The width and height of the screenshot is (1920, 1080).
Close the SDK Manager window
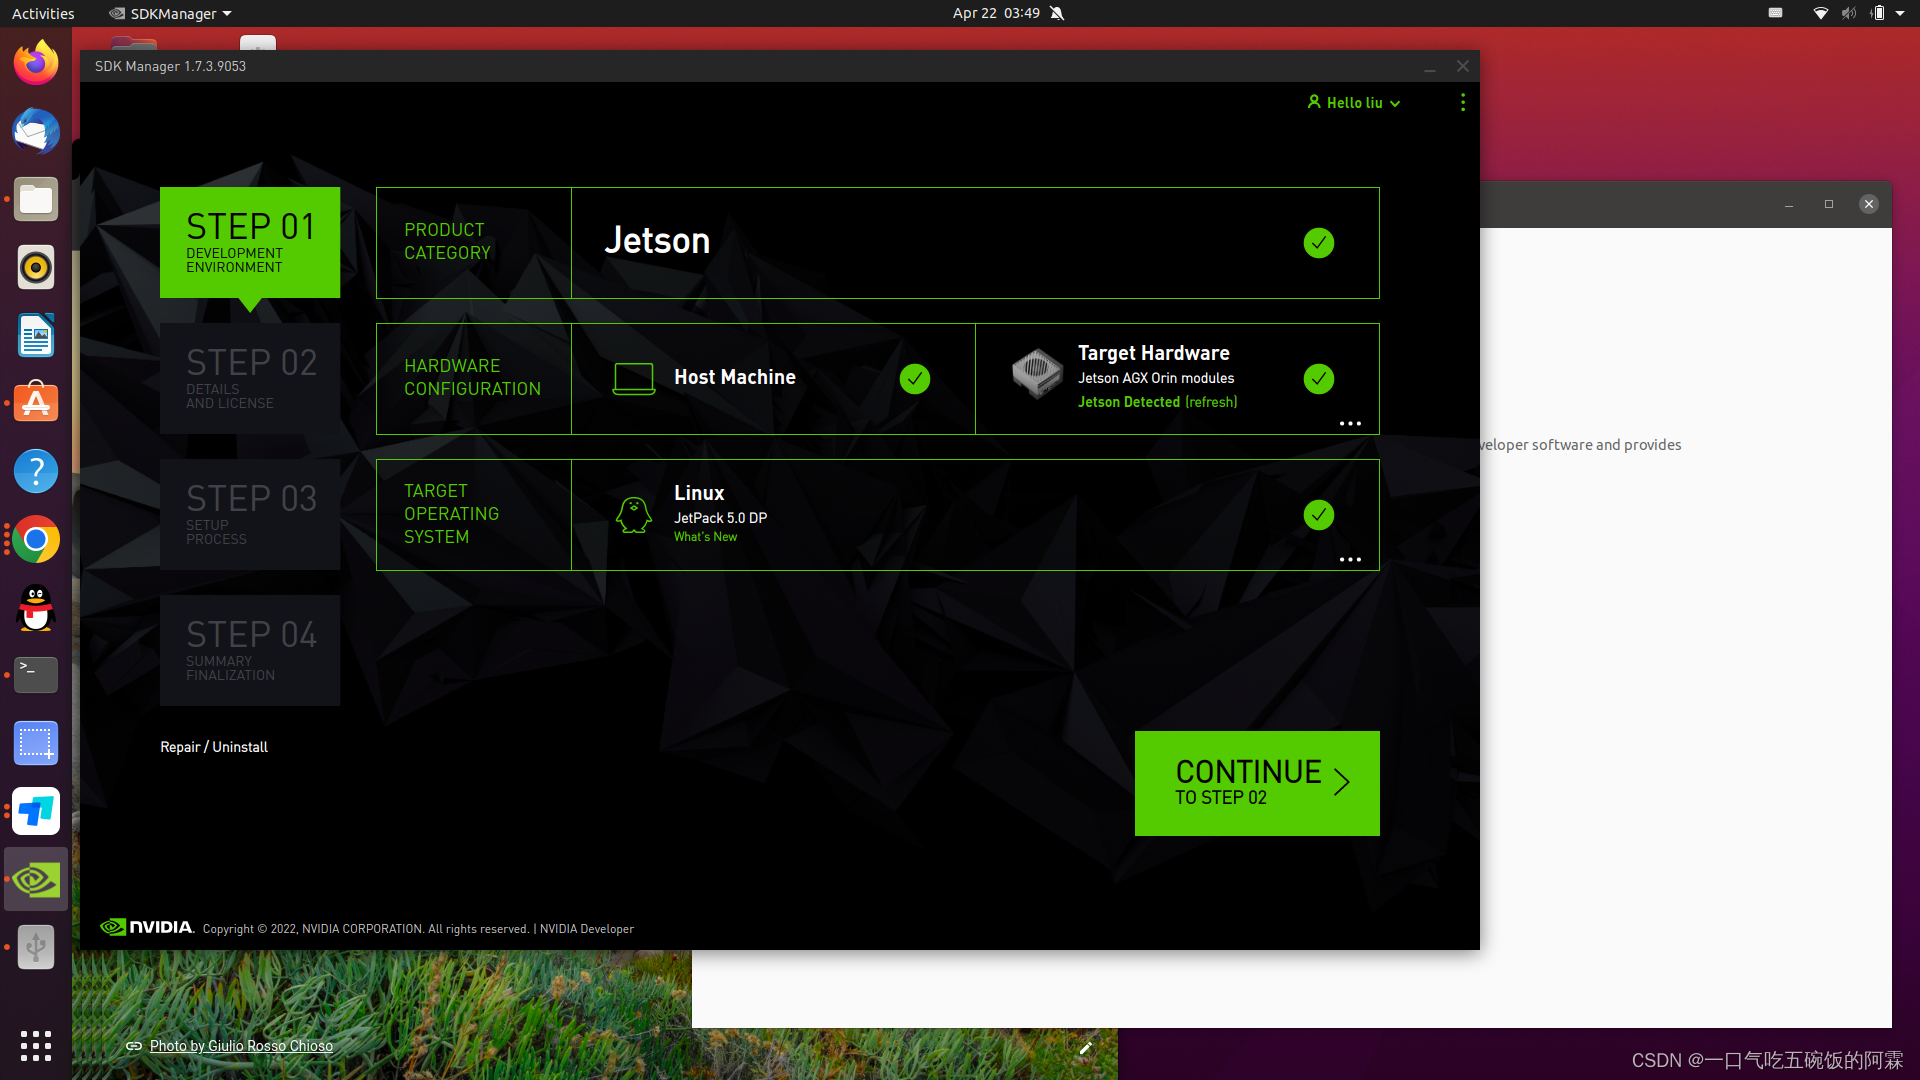tap(1463, 66)
